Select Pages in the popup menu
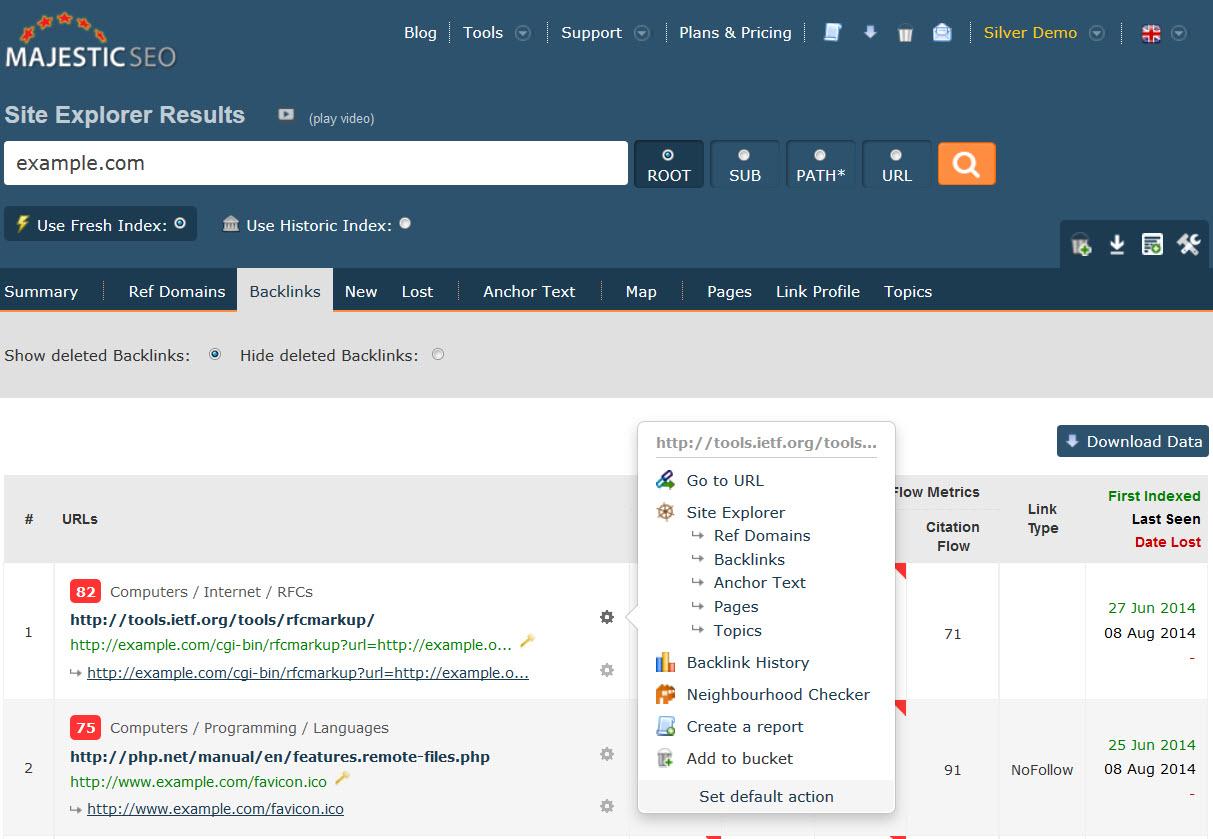The image size is (1213, 839). coord(736,607)
